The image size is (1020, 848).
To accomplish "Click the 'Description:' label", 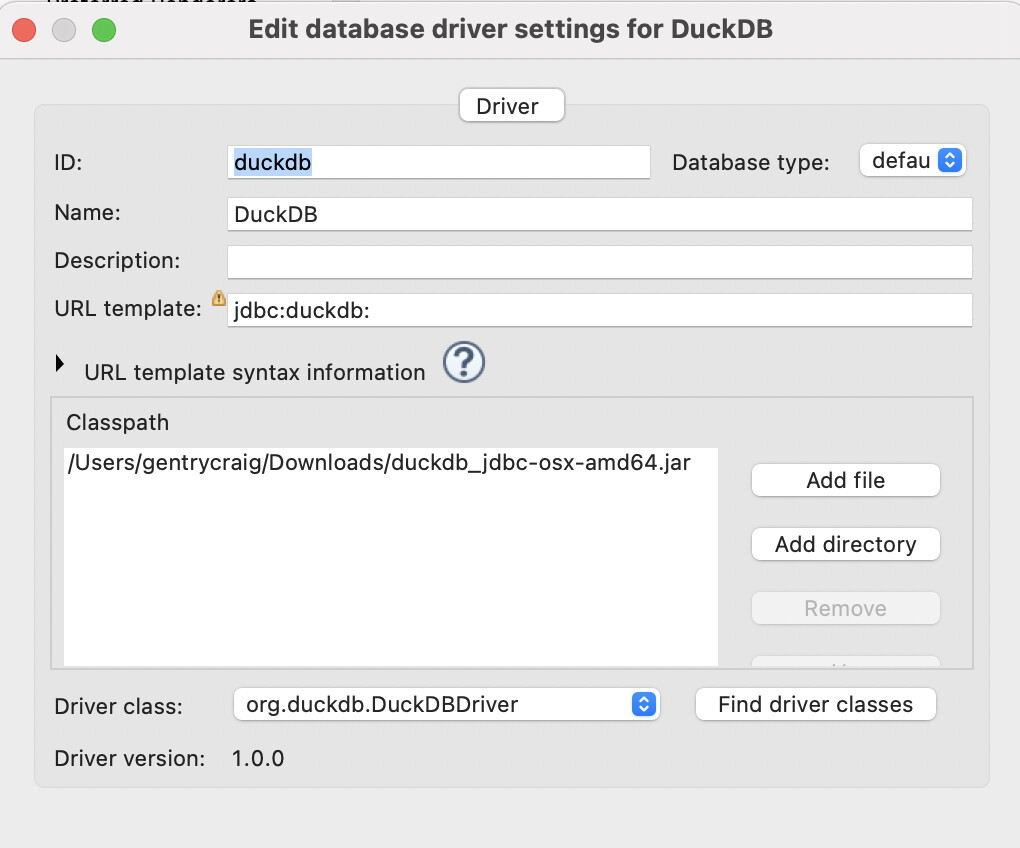I will pos(117,260).
